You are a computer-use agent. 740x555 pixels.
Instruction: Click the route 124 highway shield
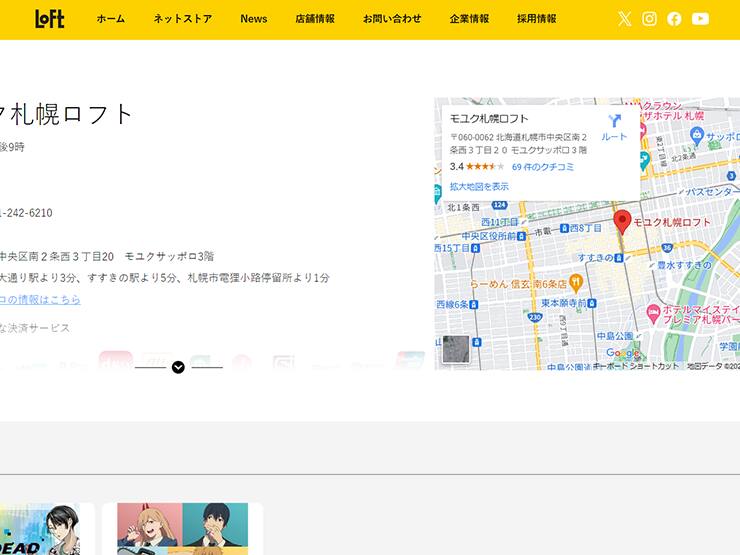499,205
